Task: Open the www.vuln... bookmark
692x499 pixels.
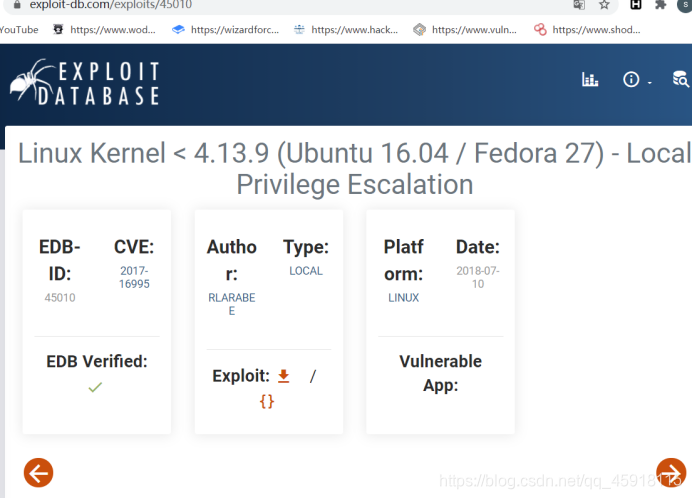Action: point(465,30)
